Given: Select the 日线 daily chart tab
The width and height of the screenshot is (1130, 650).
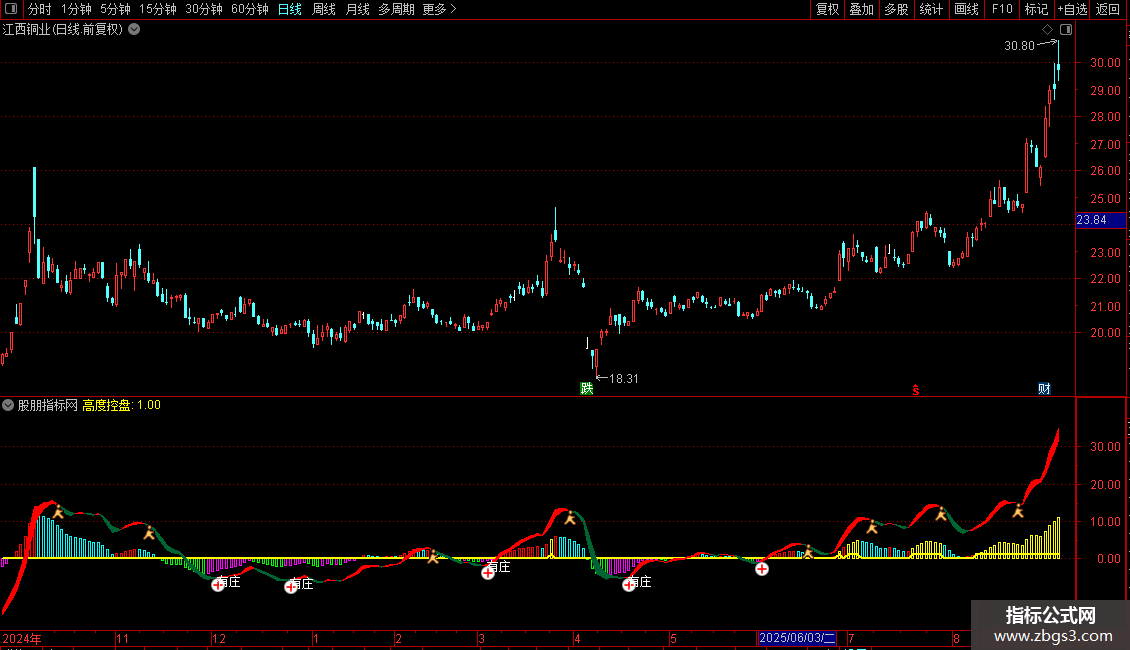Looking at the screenshot, I should [x=290, y=9].
